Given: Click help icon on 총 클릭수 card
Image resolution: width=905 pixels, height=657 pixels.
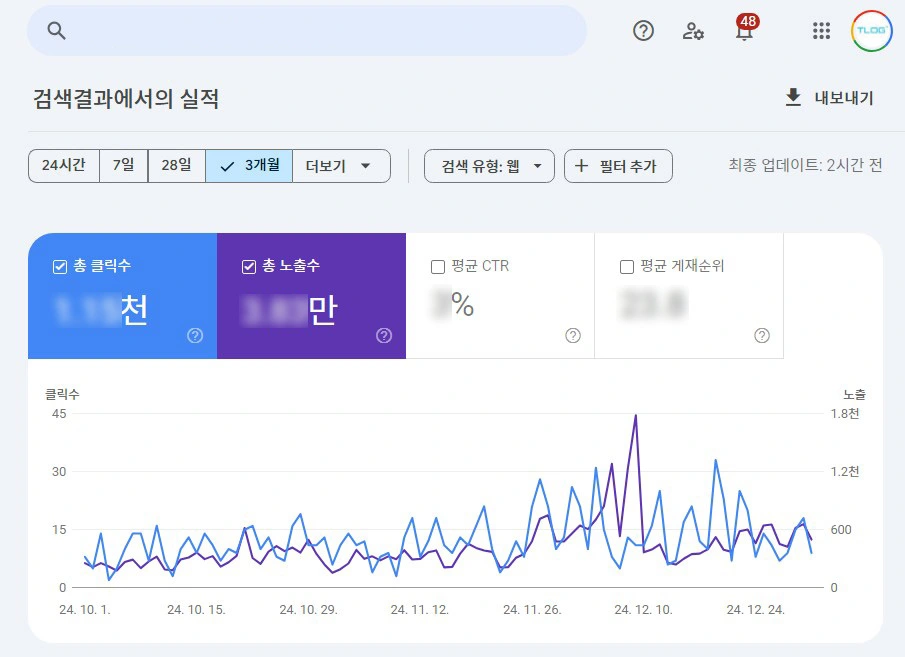Looking at the screenshot, I should (195, 336).
